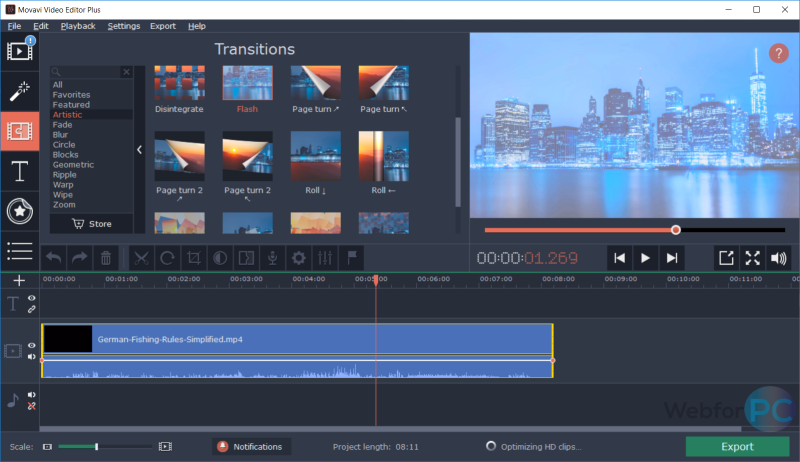Collapse the transitions category list arrow
800x462 pixels.
point(140,150)
